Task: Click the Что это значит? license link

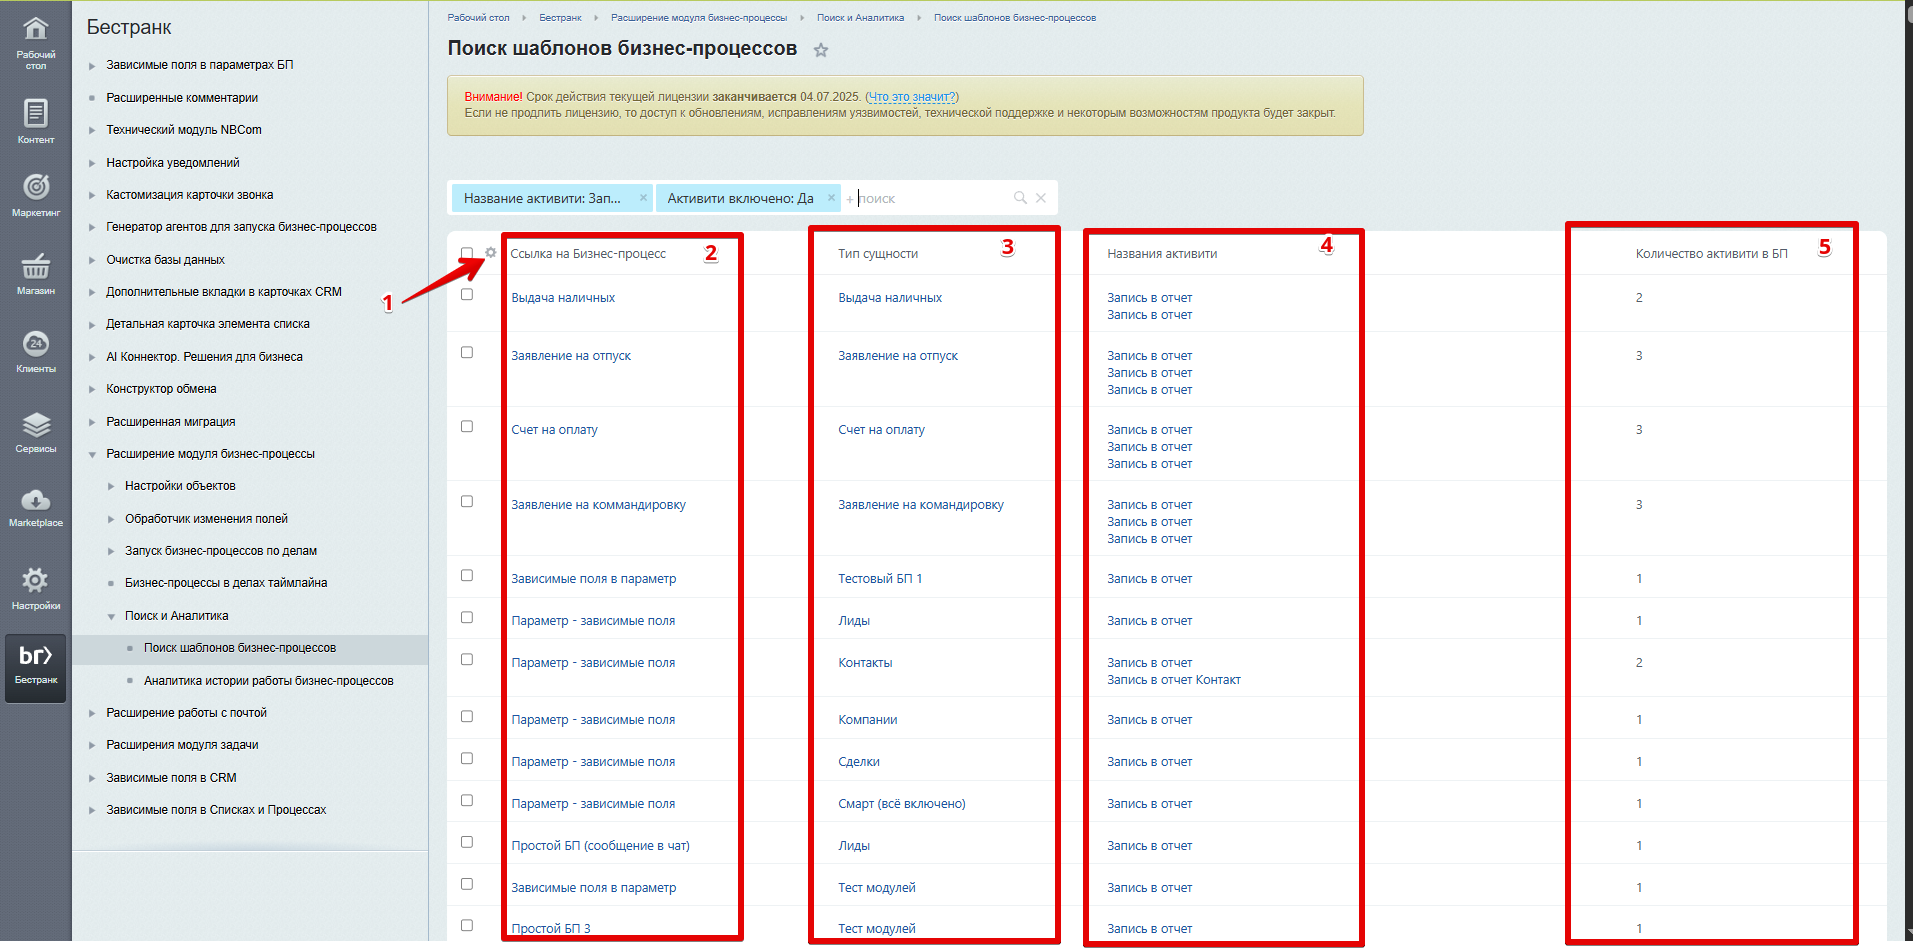Action: pos(911,97)
